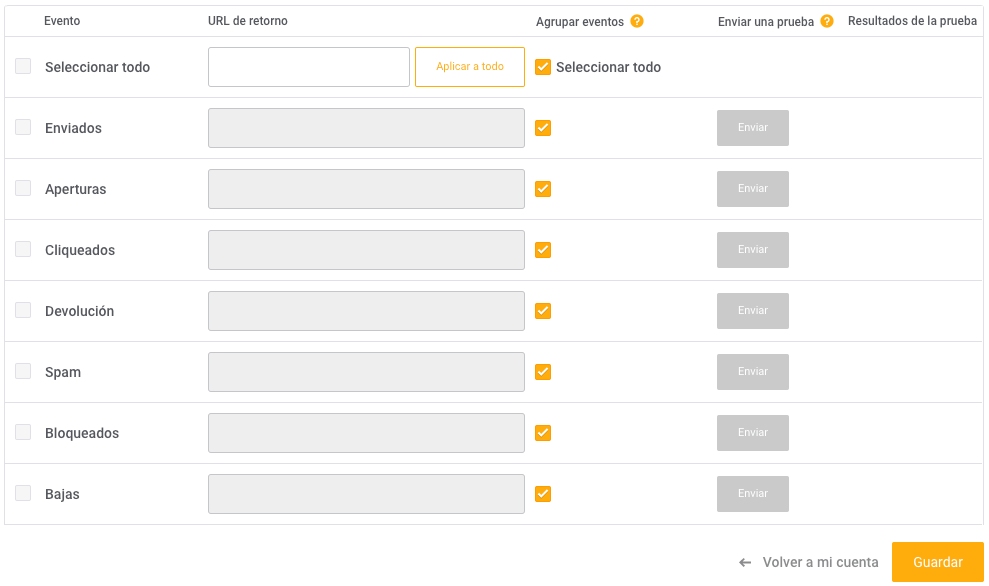Uncheck group events for Enviados row
Viewport: 989px width, 586px height.
click(543, 128)
